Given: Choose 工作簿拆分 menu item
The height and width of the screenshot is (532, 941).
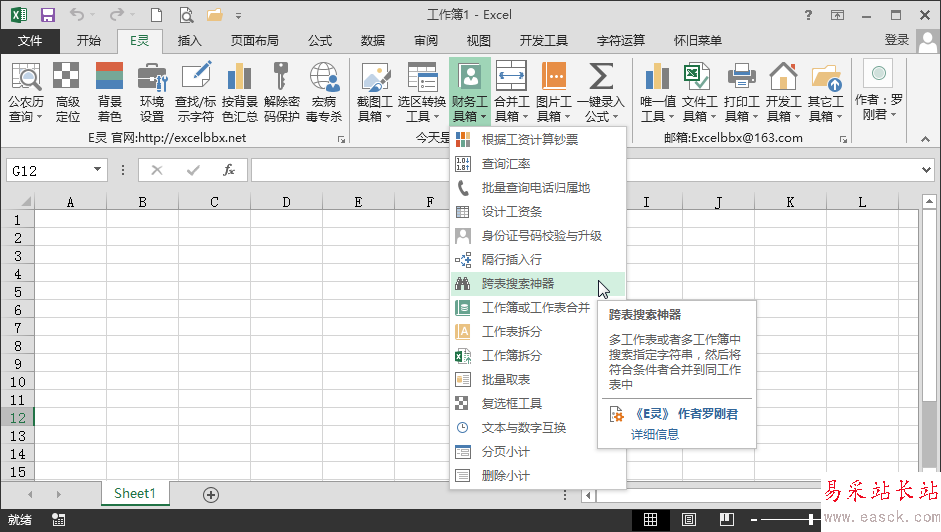Looking at the screenshot, I should click(x=523, y=355).
